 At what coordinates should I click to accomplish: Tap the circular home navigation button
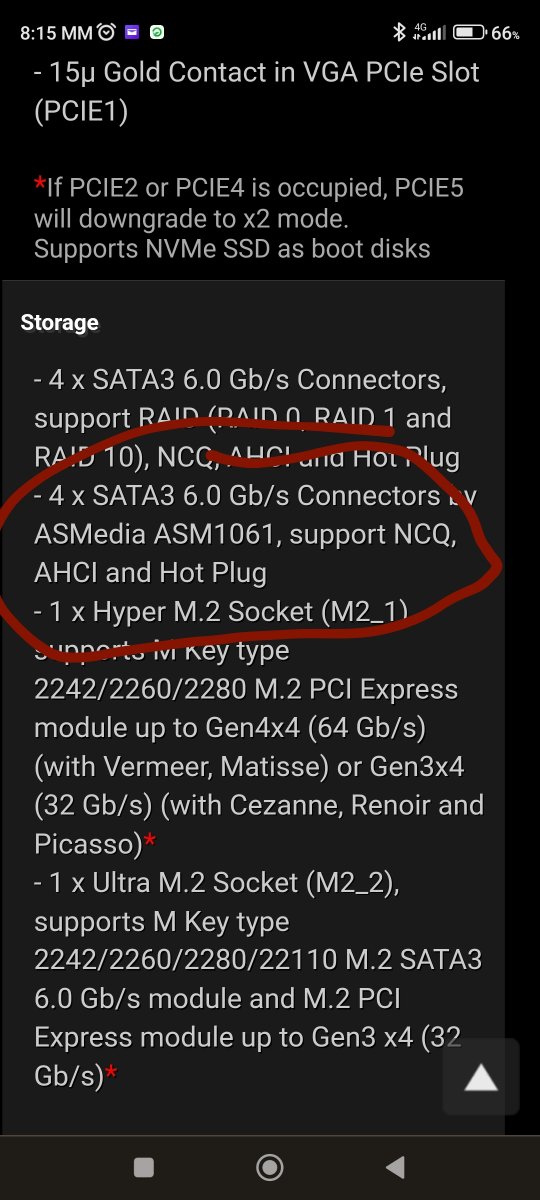(269, 1167)
